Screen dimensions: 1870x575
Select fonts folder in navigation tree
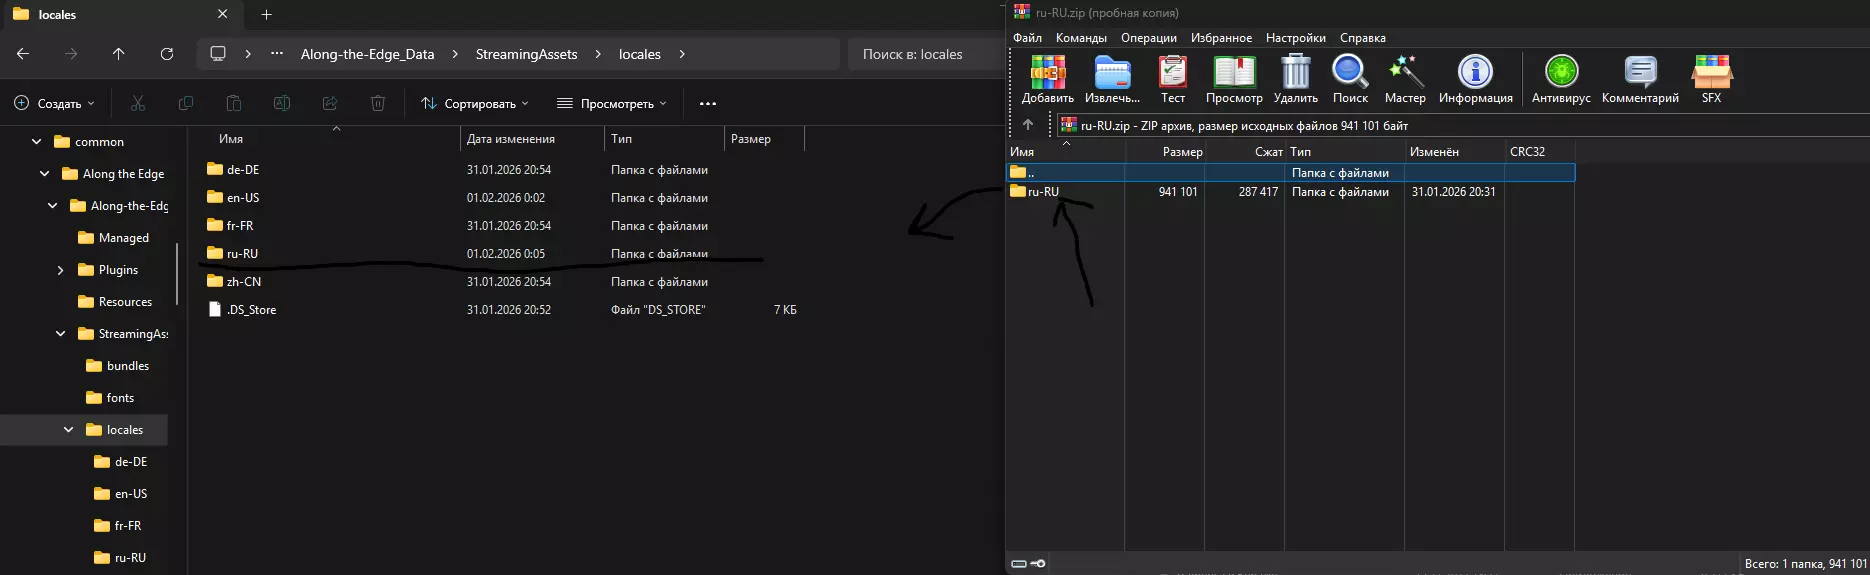pyautogui.click(x=110, y=398)
